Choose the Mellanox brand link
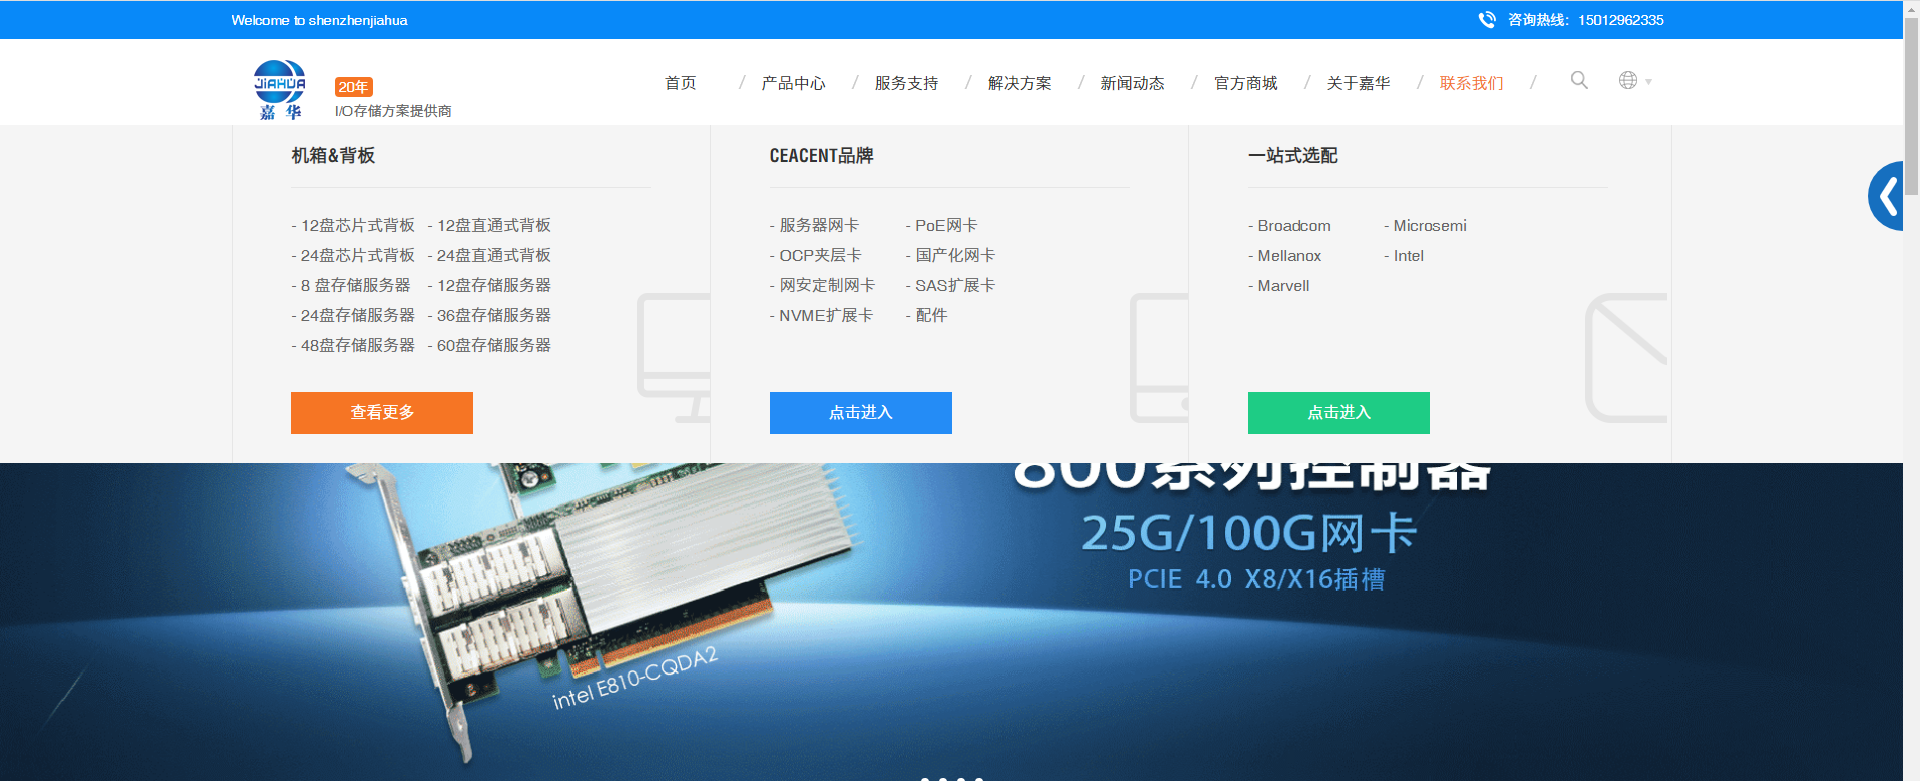Viewport: 1920px width, 781px height. tap(1289, 256)
